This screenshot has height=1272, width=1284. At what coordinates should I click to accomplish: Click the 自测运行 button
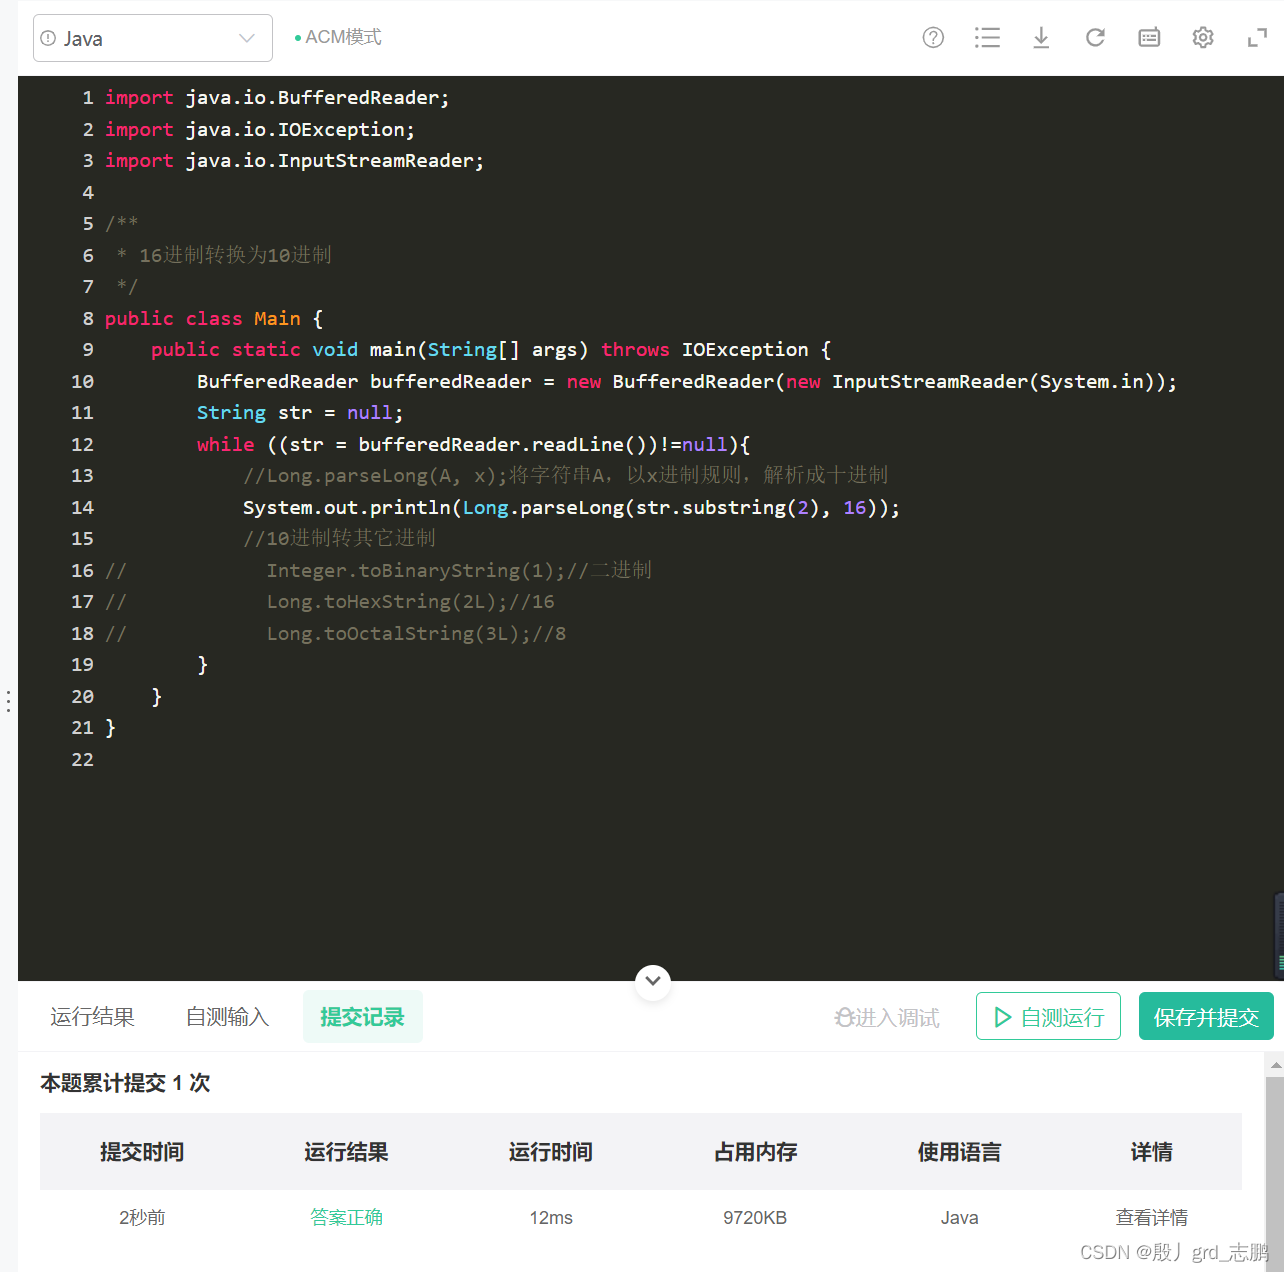(x=1048, y=1016)
